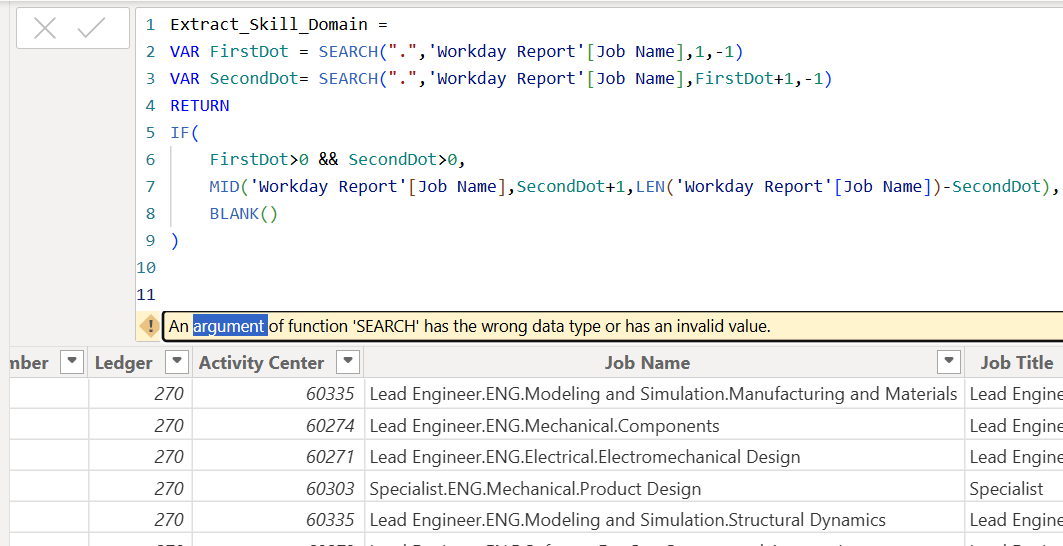Click the highlighted word 'argument' in the error
The height and width of the screenshot is (546, 1063).
coord(230,326)
